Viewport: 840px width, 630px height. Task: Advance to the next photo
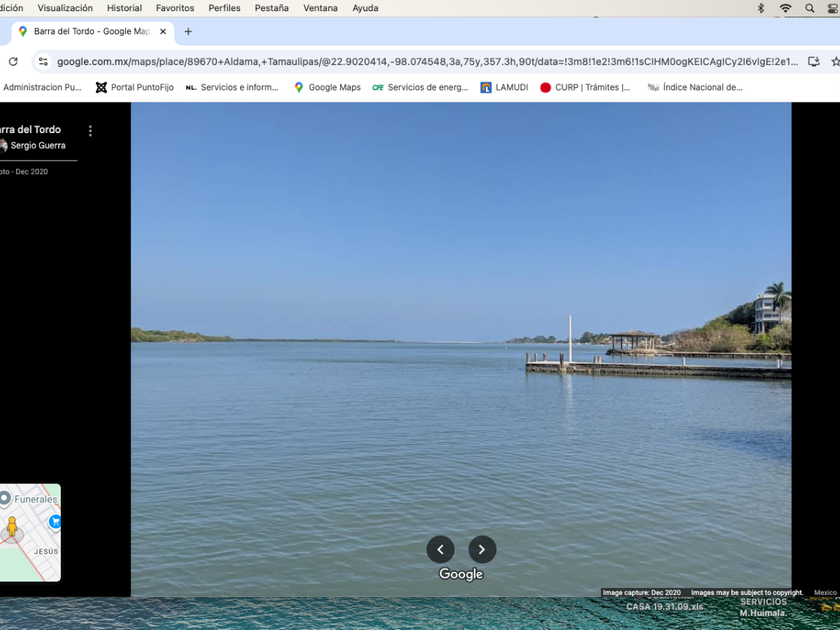tap(482, 549)
